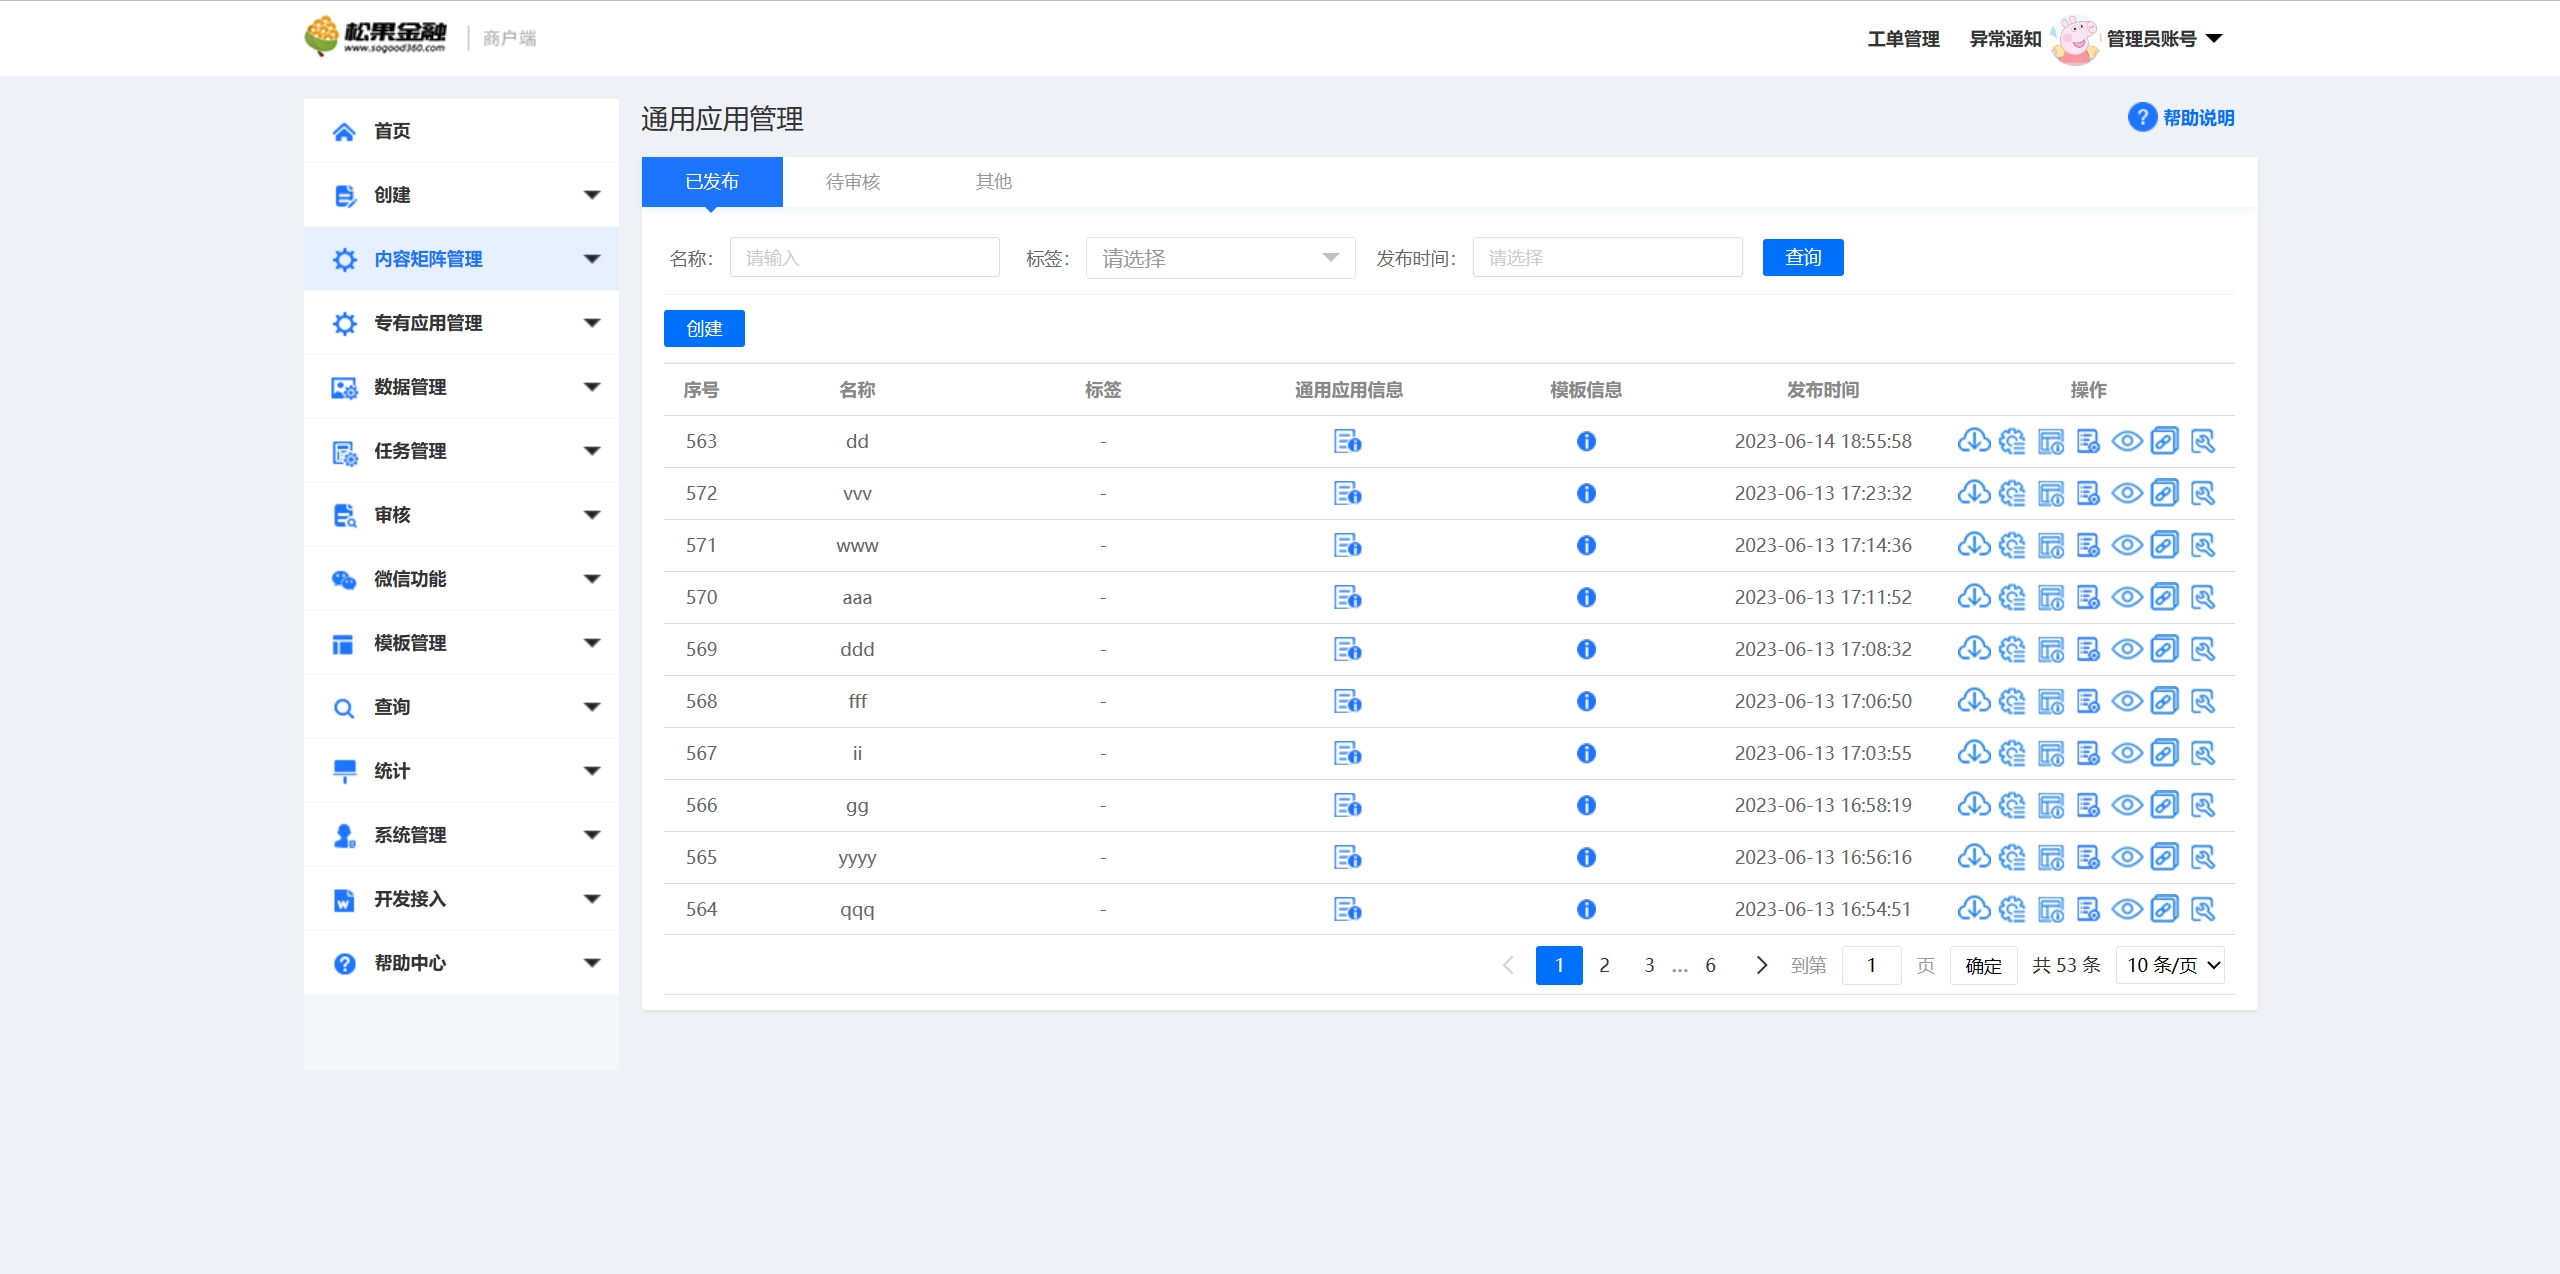
Task: Toggle eye preview icon for row aaa
Action: 2127,597
